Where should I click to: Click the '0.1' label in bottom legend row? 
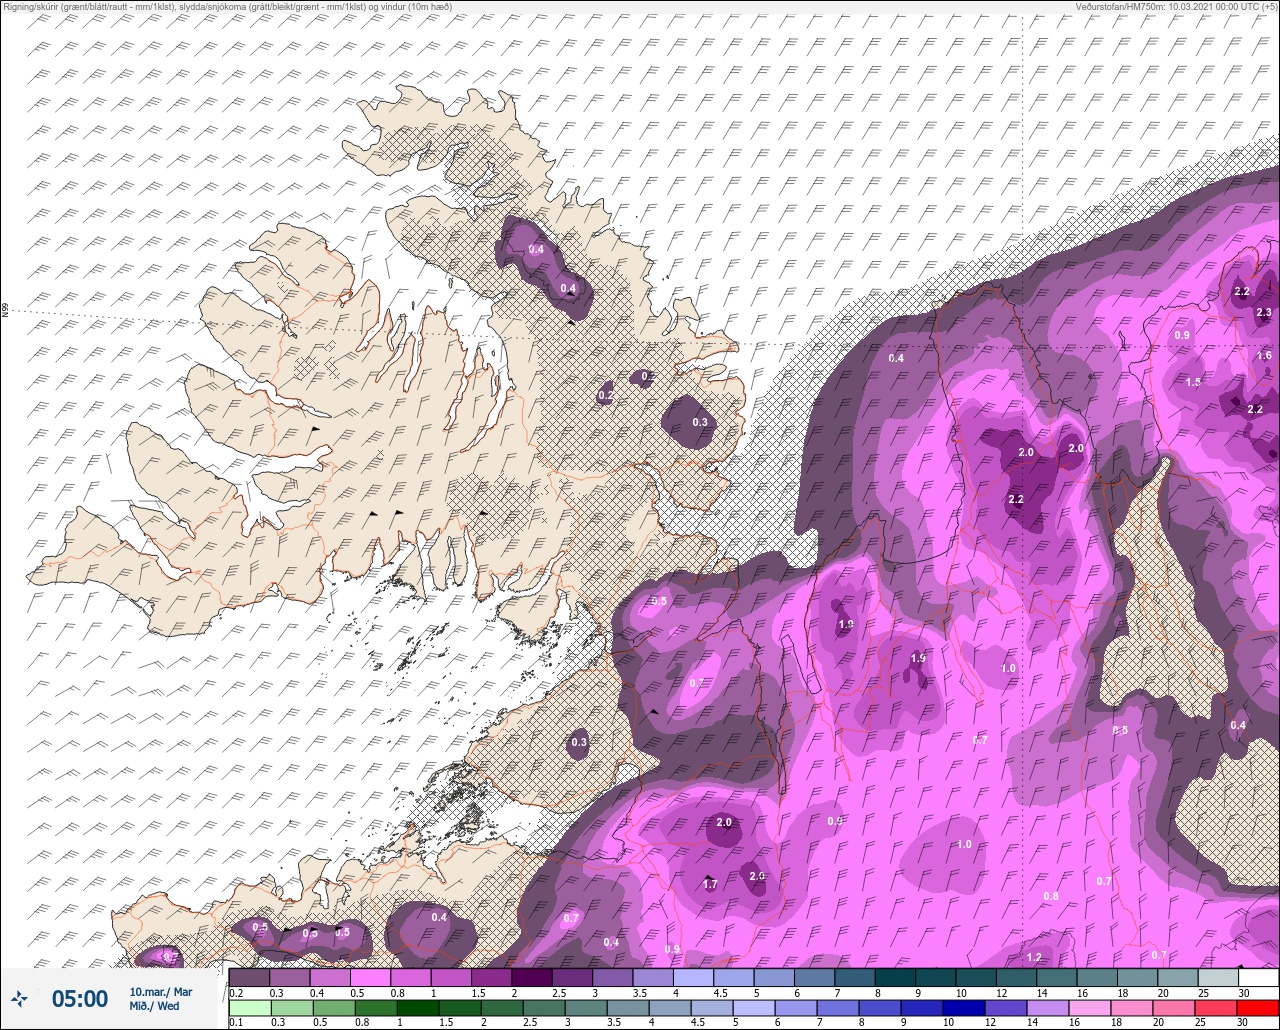tap(236, 1023)
